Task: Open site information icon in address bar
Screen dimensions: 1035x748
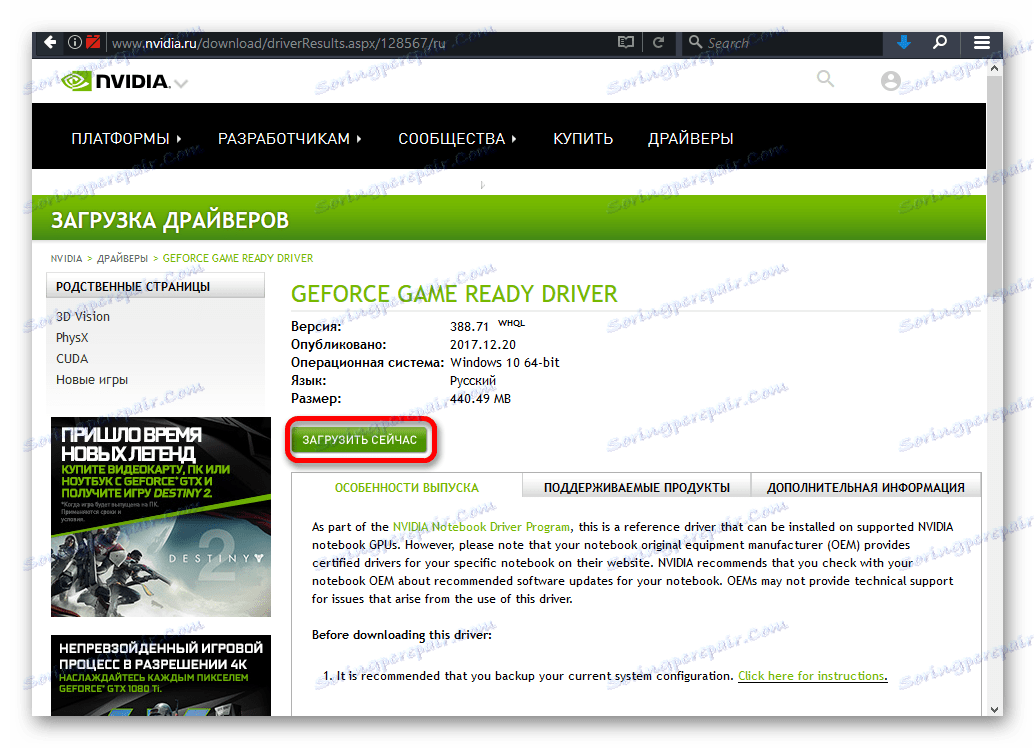Action: click(x=75, y=43)
